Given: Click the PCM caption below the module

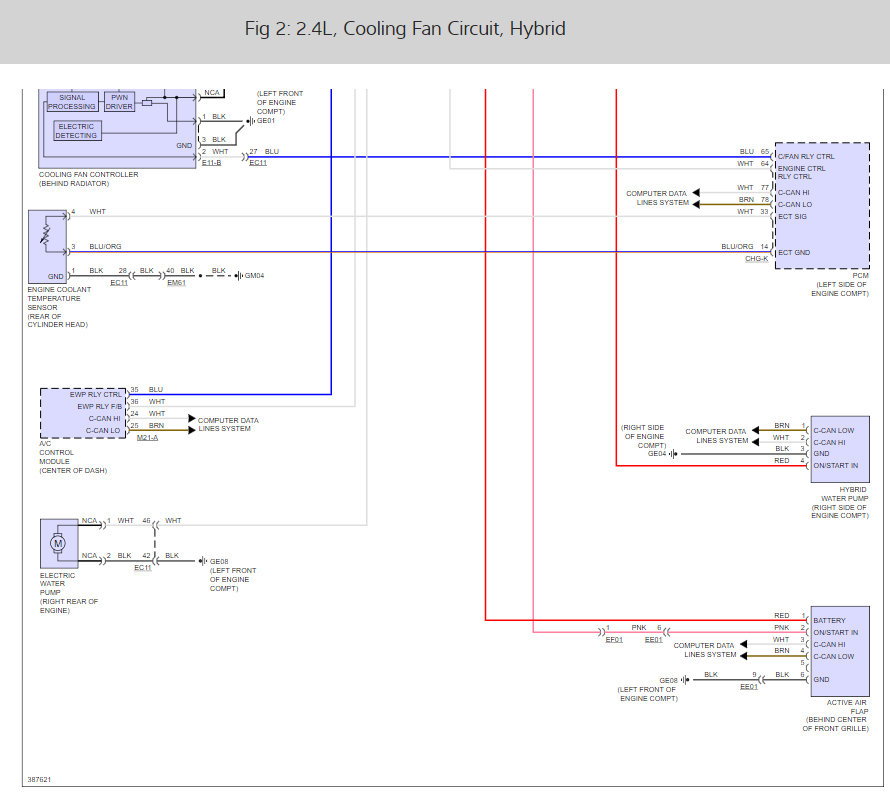Looking at the screenshot, I should 839,284.
